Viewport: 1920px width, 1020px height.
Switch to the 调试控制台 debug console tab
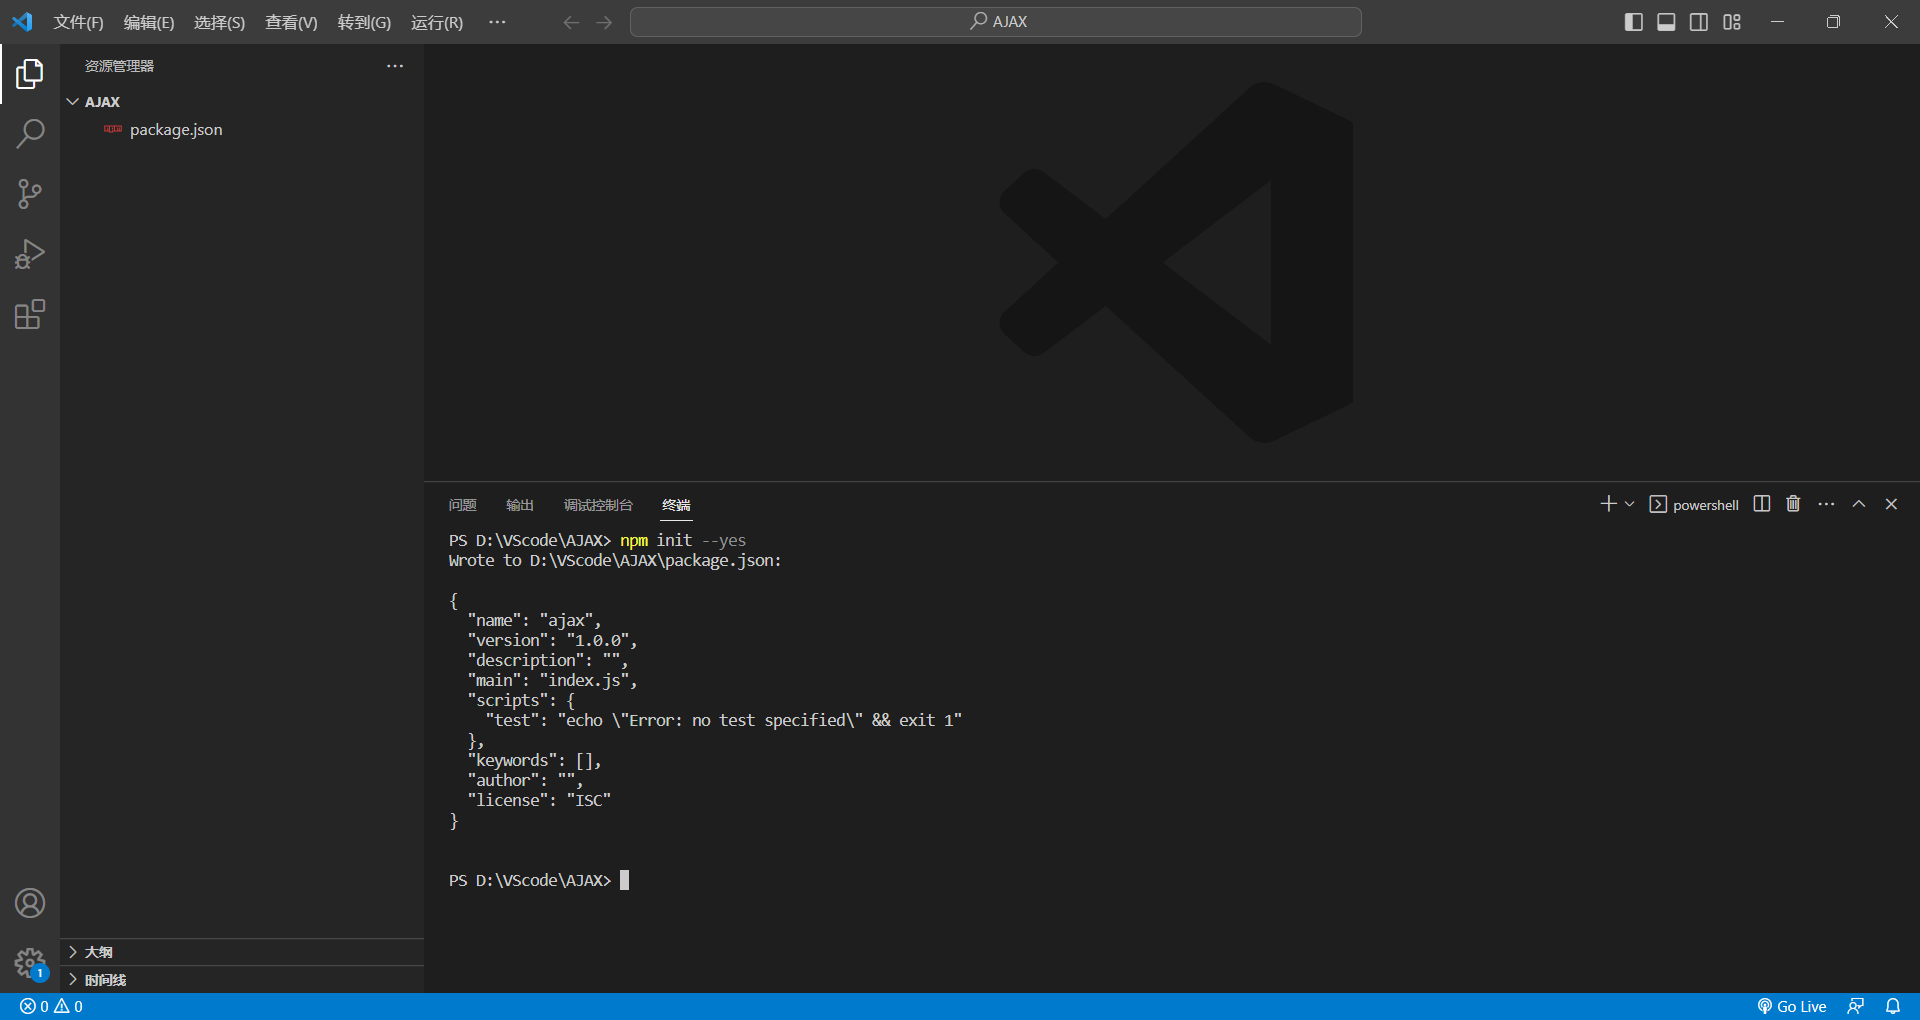pyautogui.click(x=598, y=505)
